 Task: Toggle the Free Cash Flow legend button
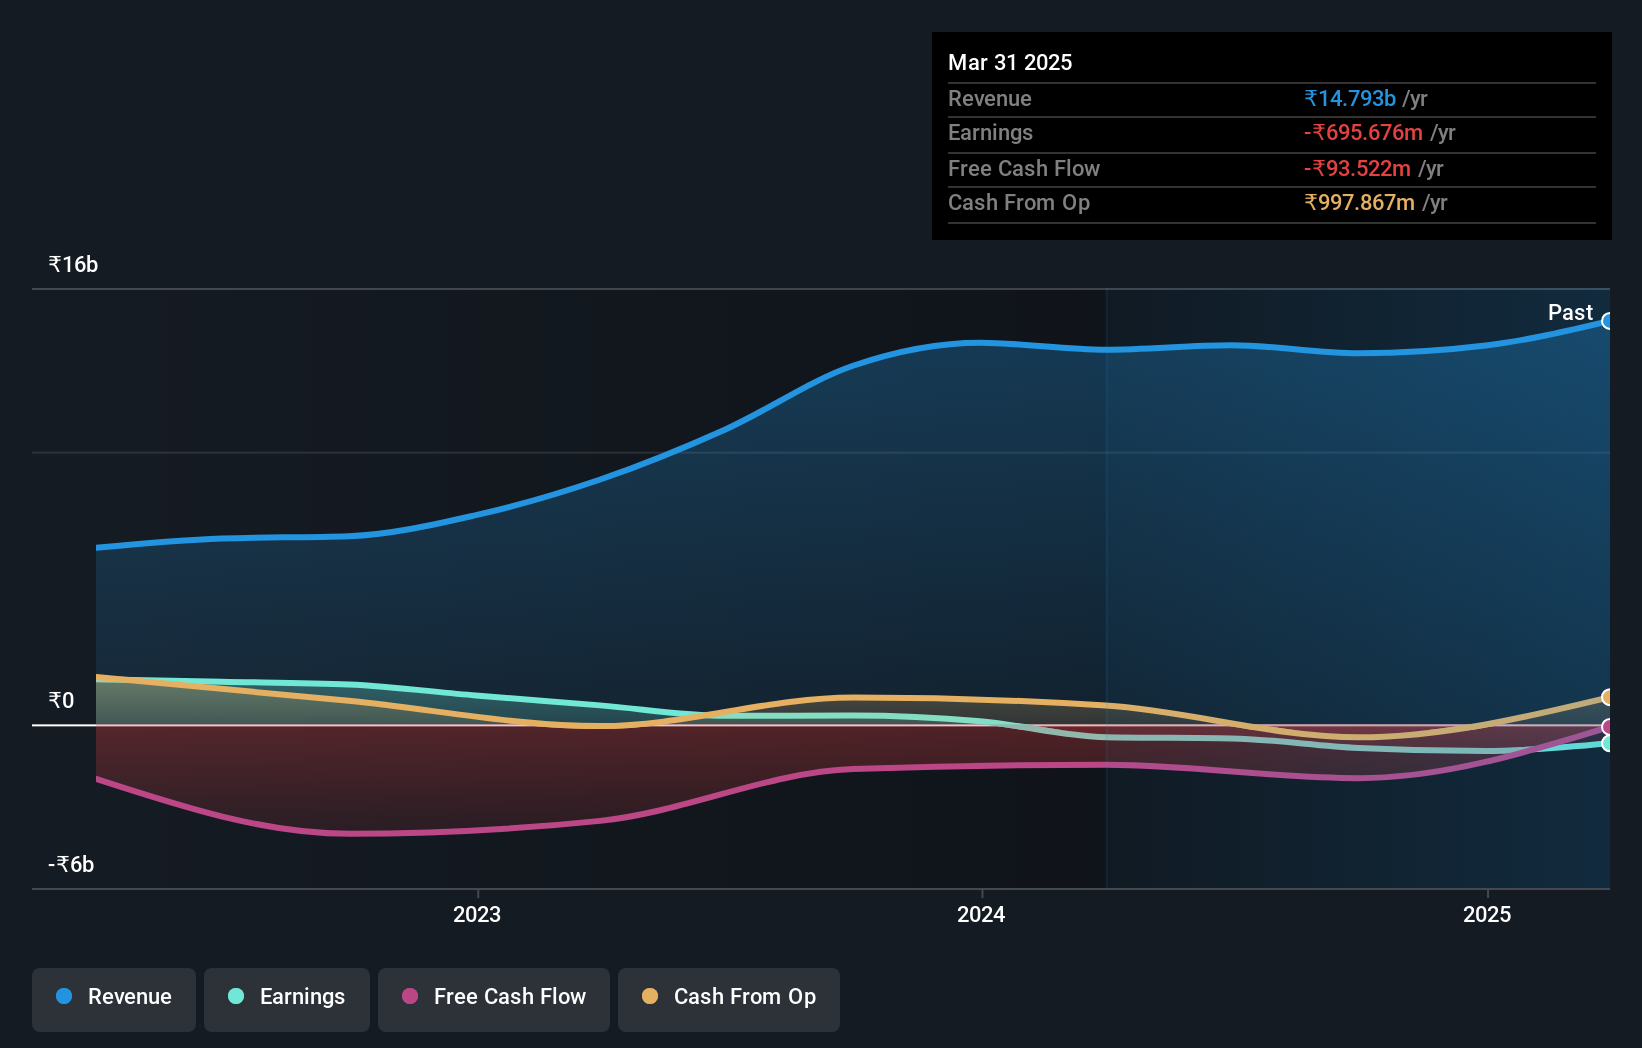pyautogui.click(x=494, y=999)
